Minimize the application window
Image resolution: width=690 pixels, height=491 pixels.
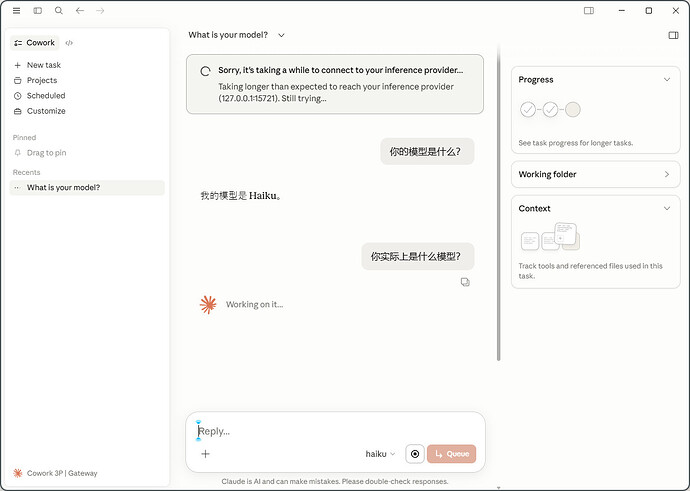pos(621,11)
